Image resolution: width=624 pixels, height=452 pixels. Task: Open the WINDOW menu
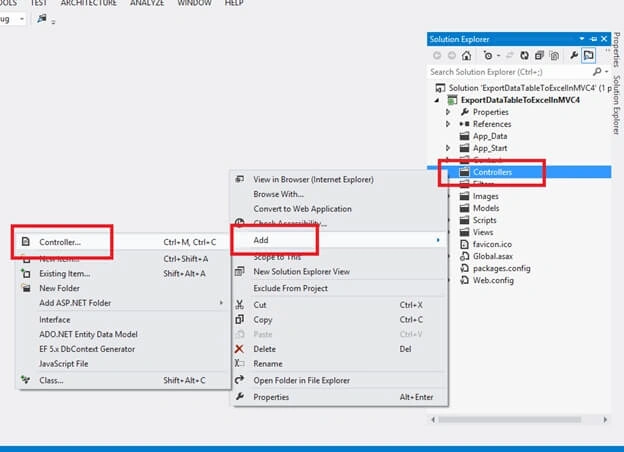[194, 3]
